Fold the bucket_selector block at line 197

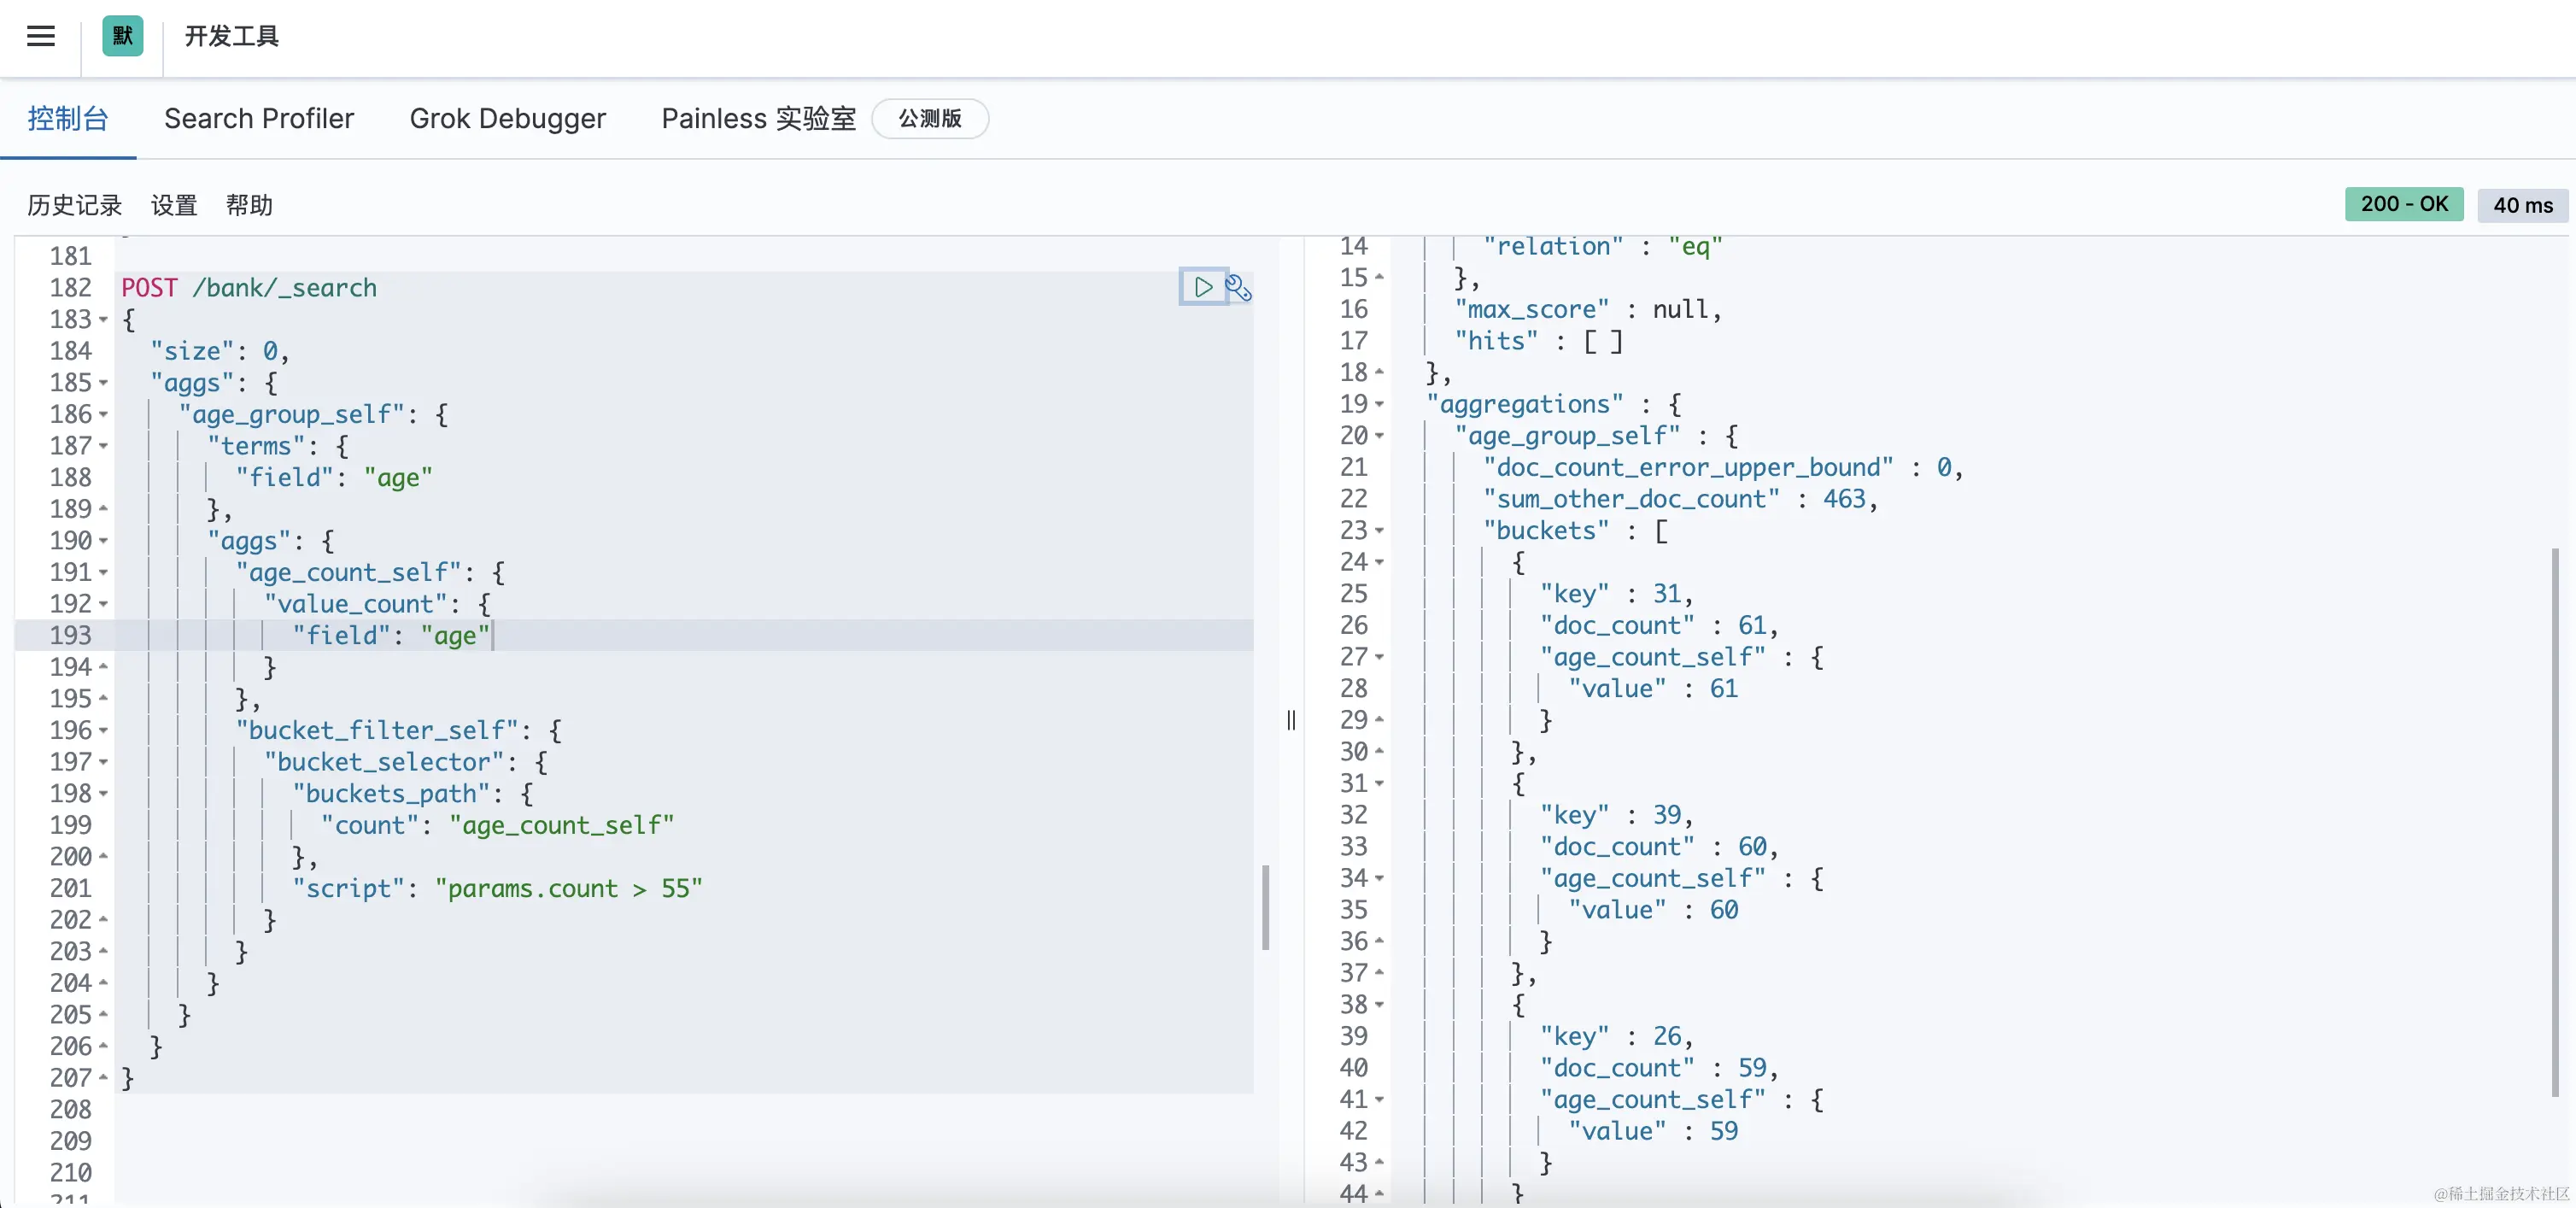103,762
